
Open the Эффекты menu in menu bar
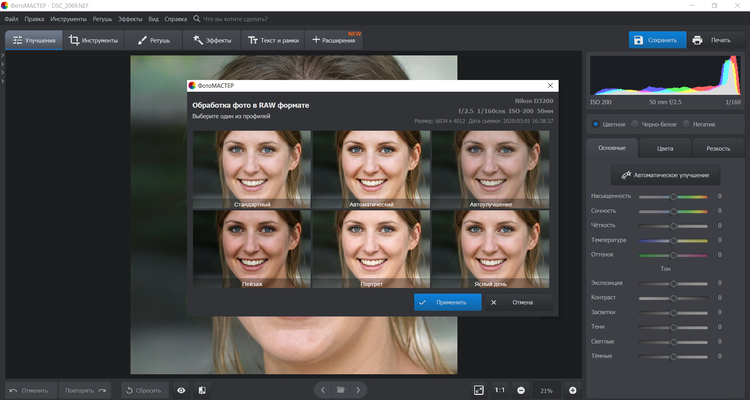pos(130,19)
